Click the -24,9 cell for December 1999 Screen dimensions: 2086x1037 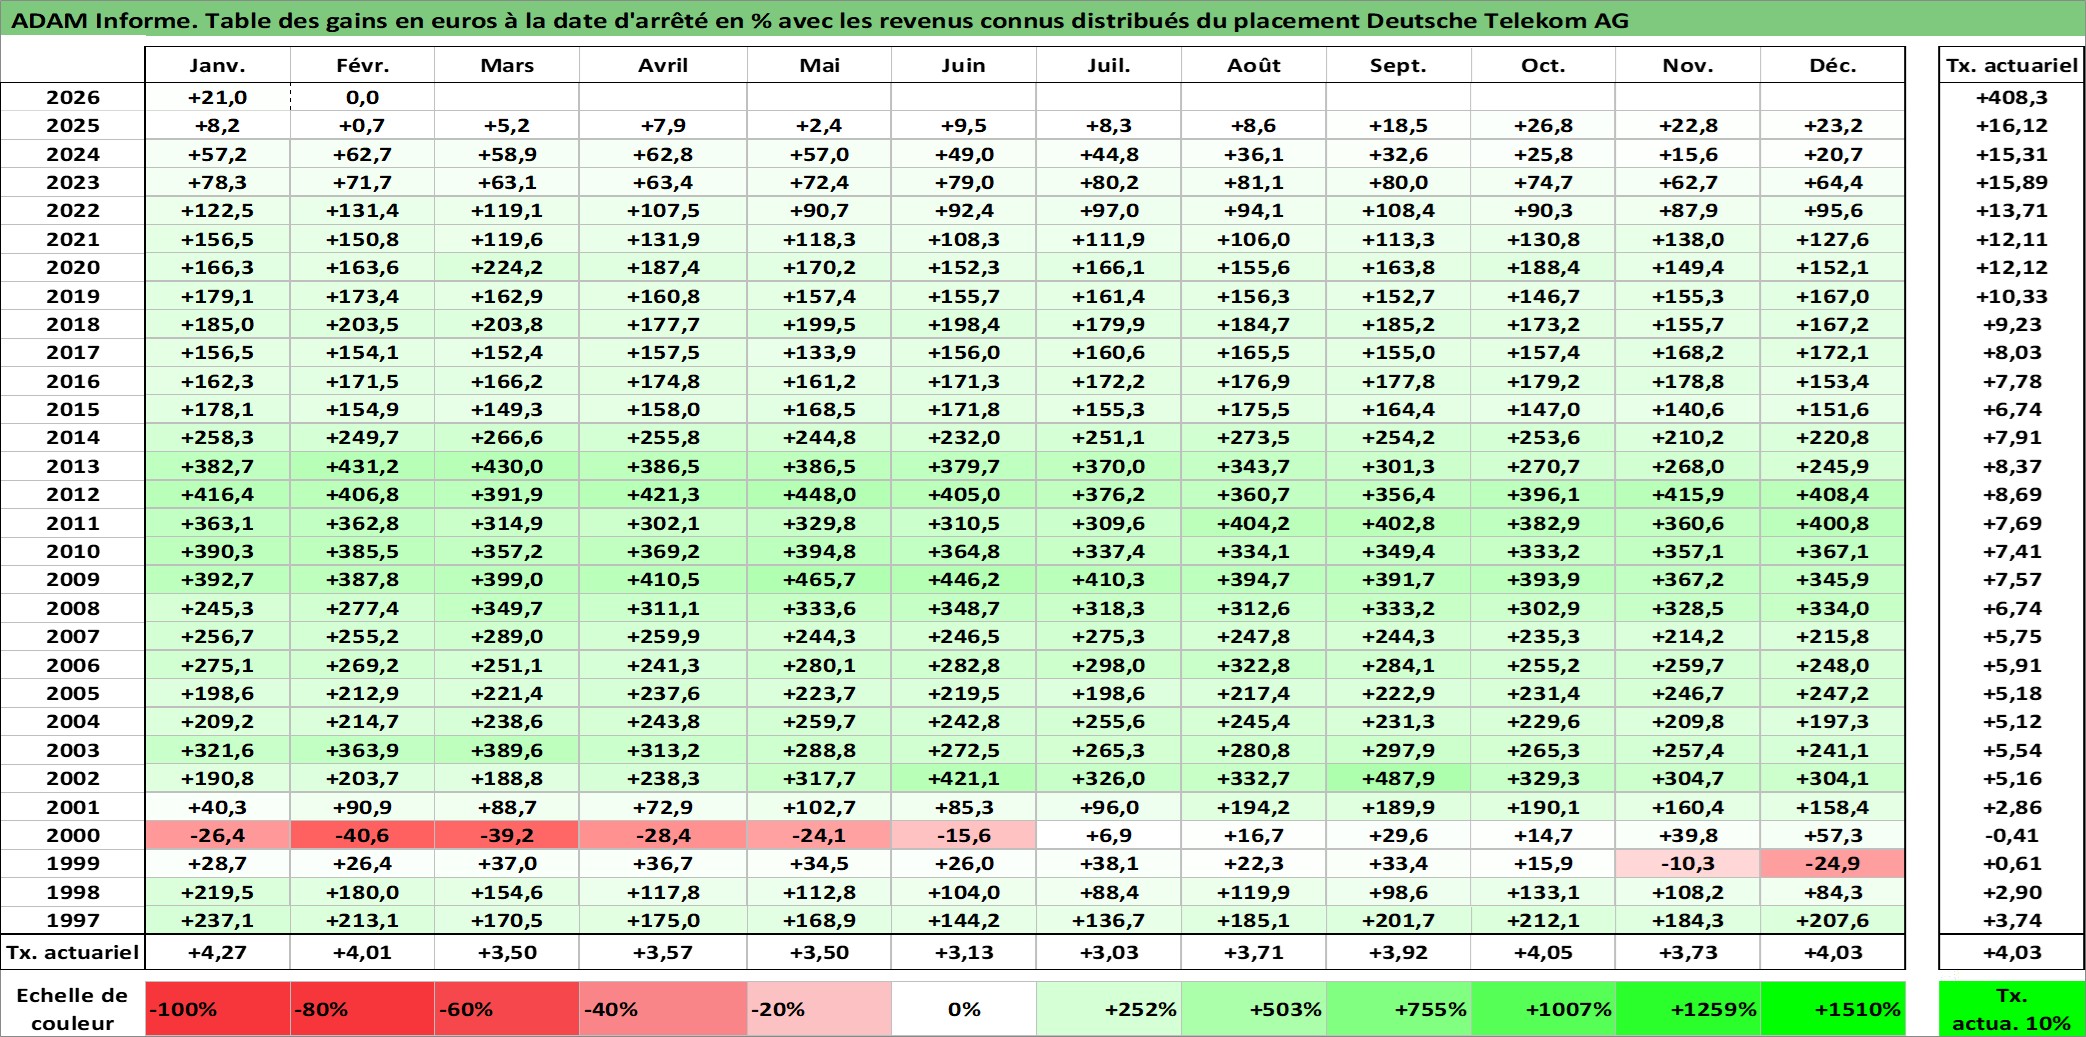pyautogui.click(x=1833, y=863)
